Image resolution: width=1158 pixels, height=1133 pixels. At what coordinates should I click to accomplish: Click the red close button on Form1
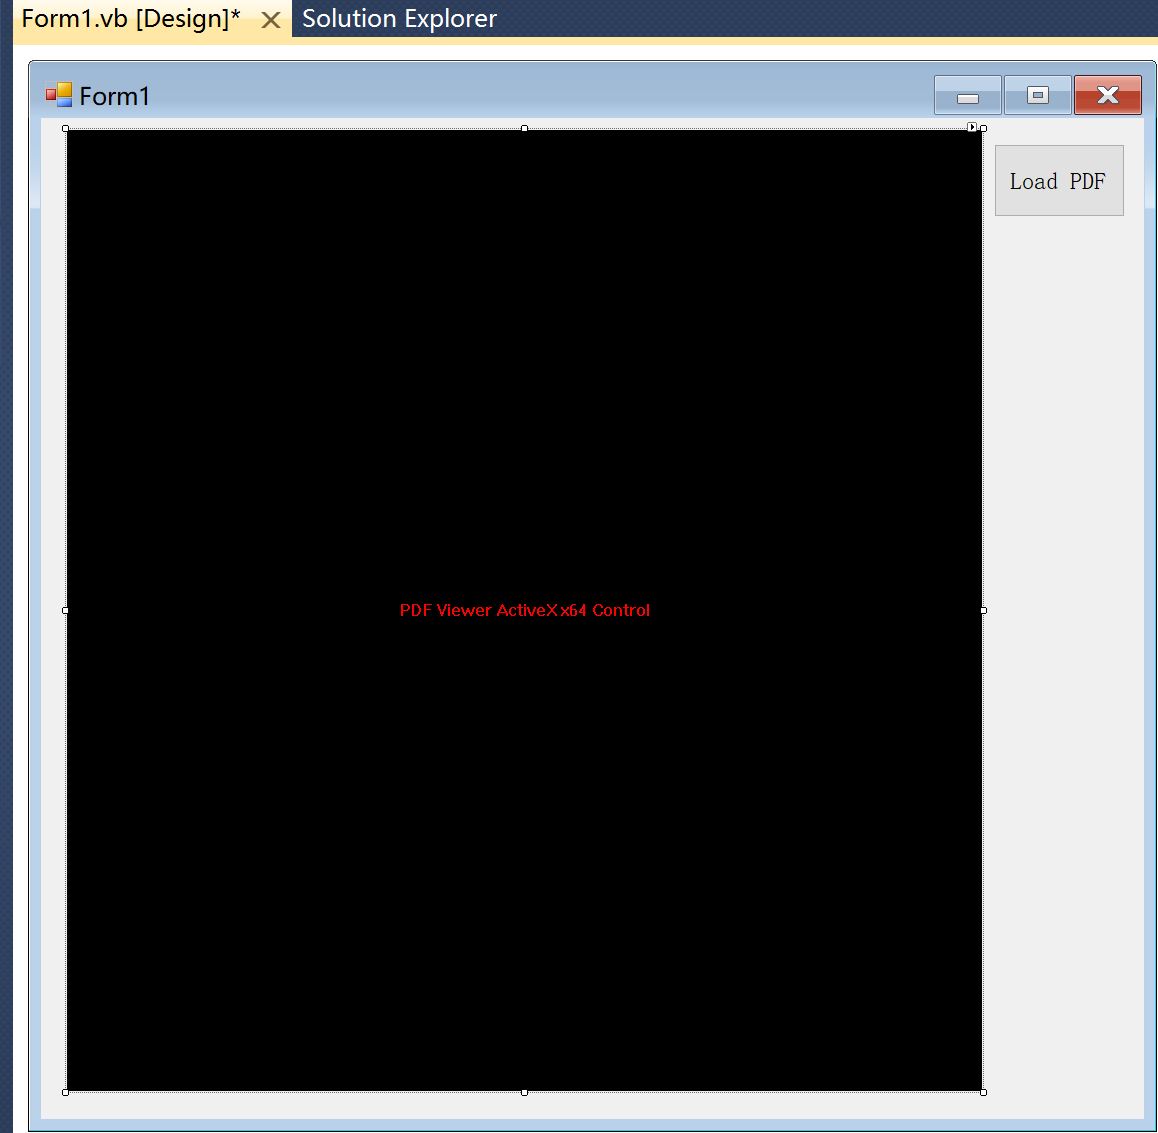point(1108,96)
